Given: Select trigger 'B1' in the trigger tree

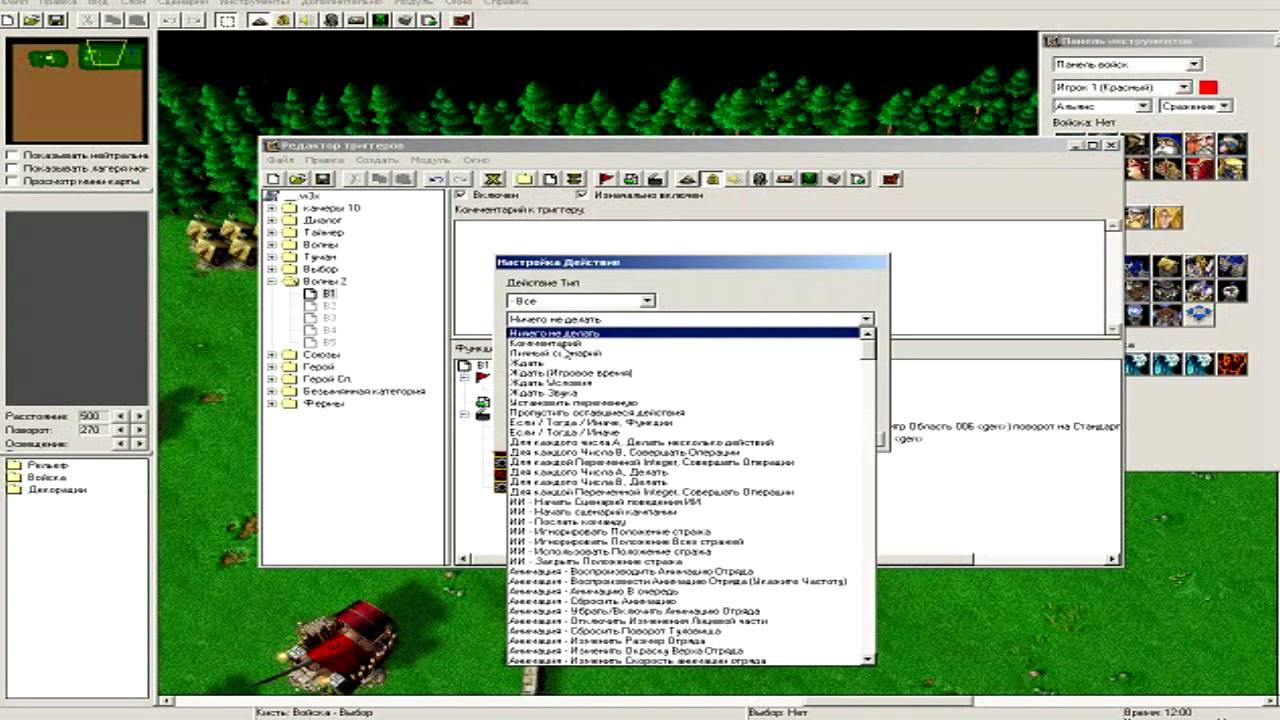Looking at the screenshot, I should pyautogui.click(x=329, y=294).
